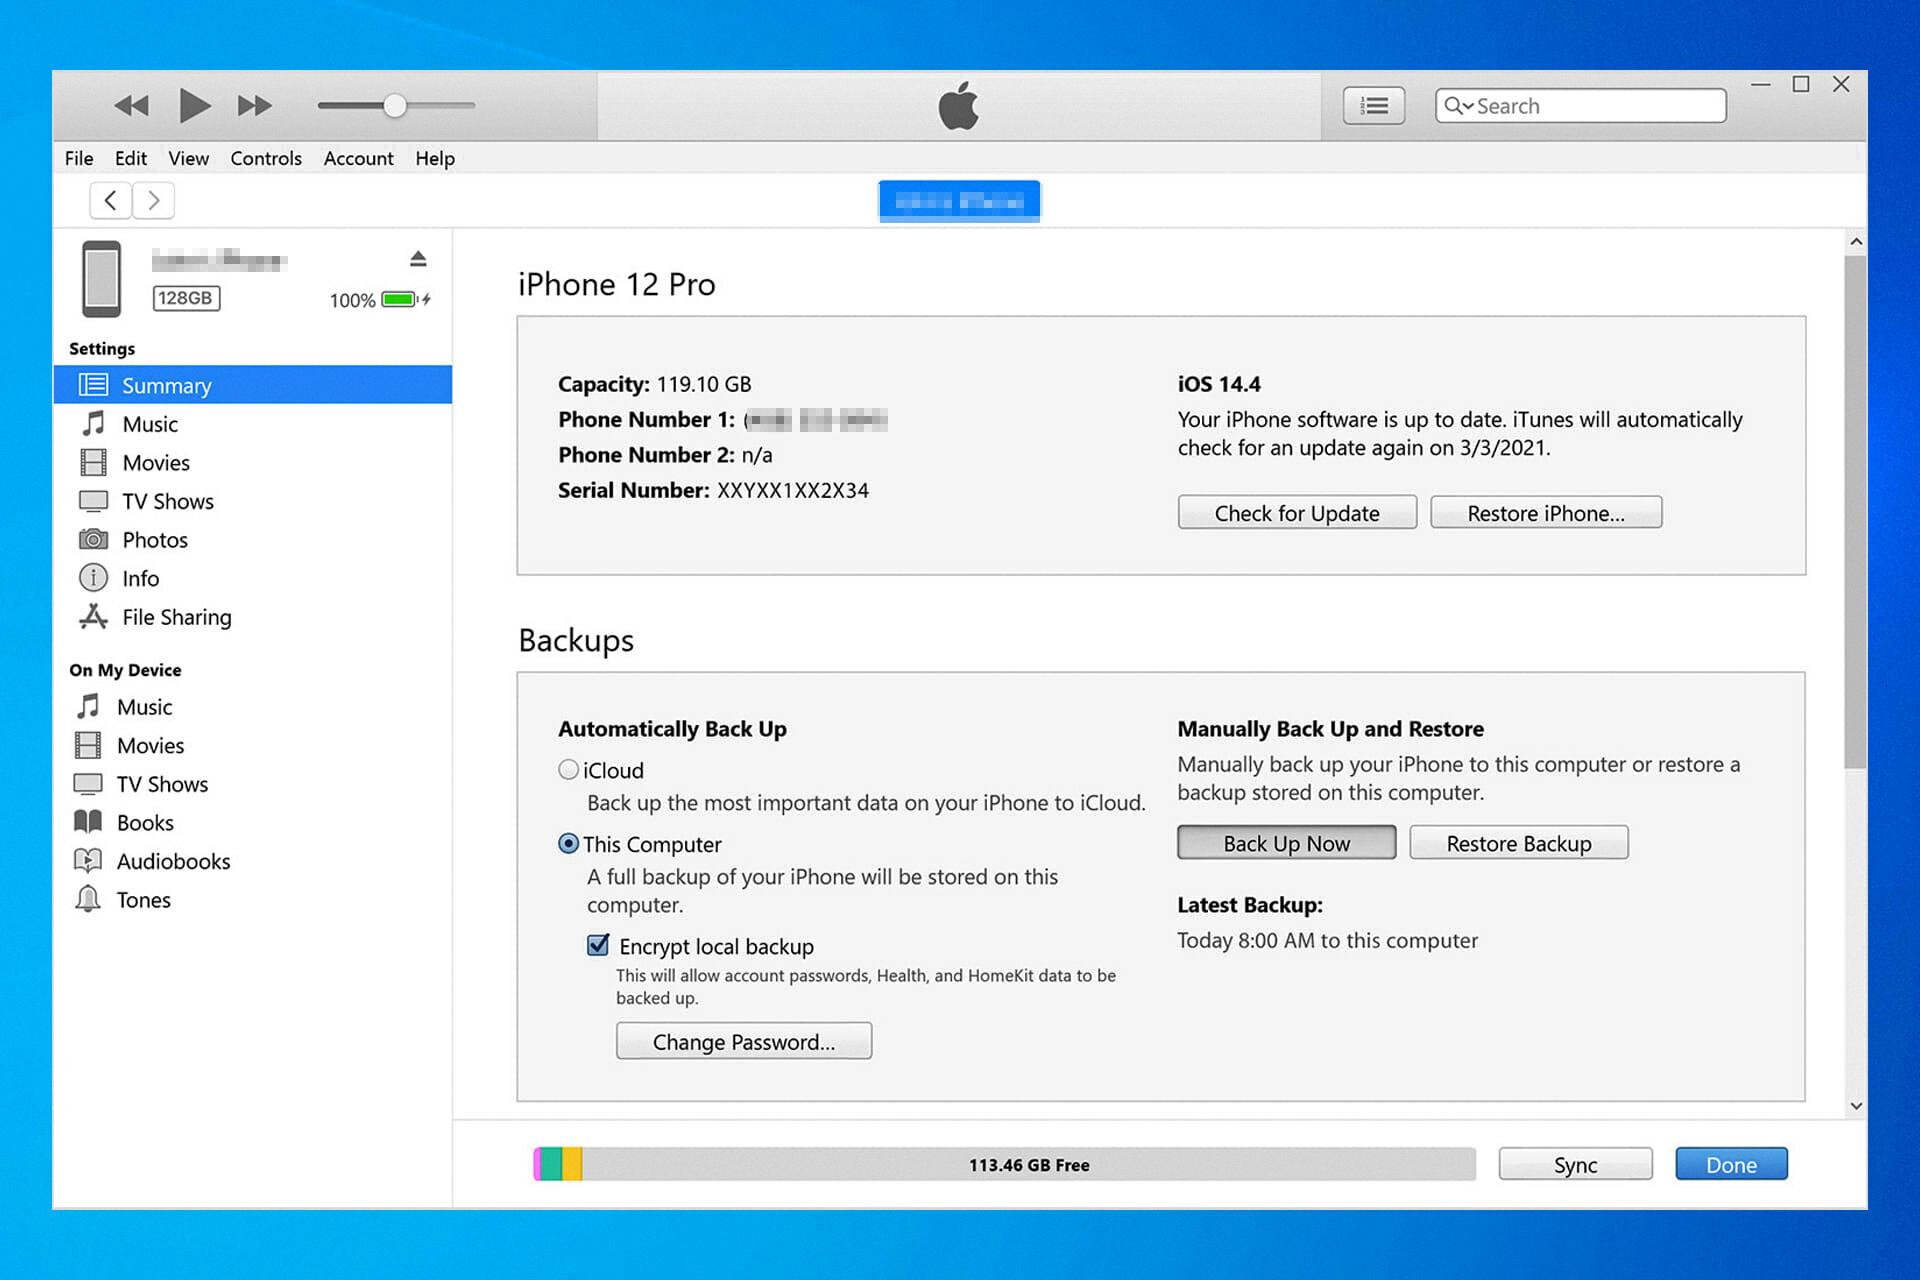The image size is (1920, 1280).
Task: Select the iCloud backup radio button
Action: (568, 770)
